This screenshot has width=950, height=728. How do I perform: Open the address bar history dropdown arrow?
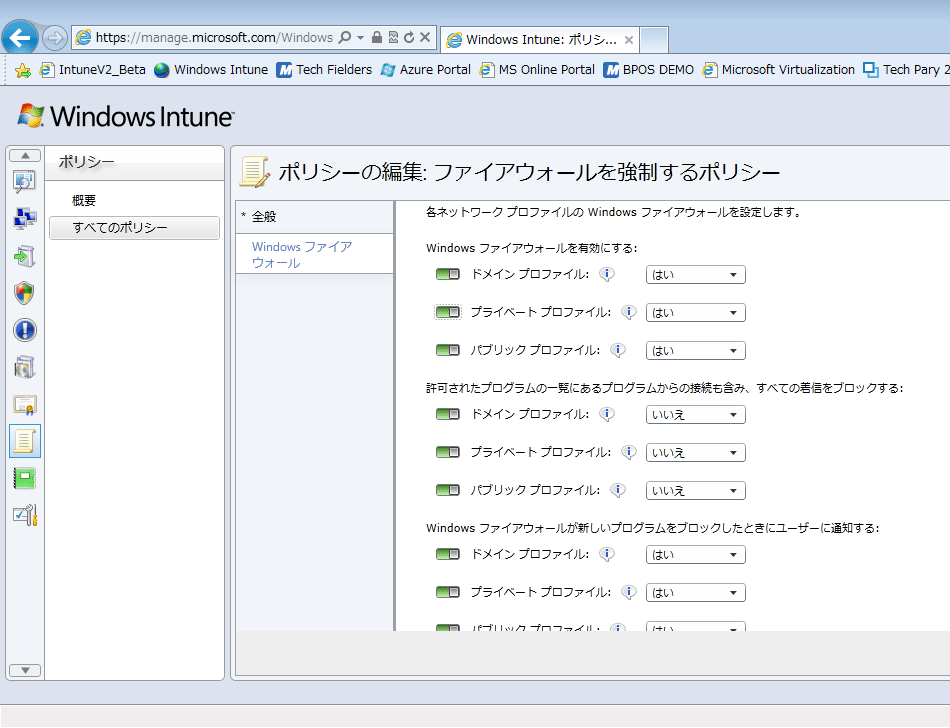coord(360,38)
